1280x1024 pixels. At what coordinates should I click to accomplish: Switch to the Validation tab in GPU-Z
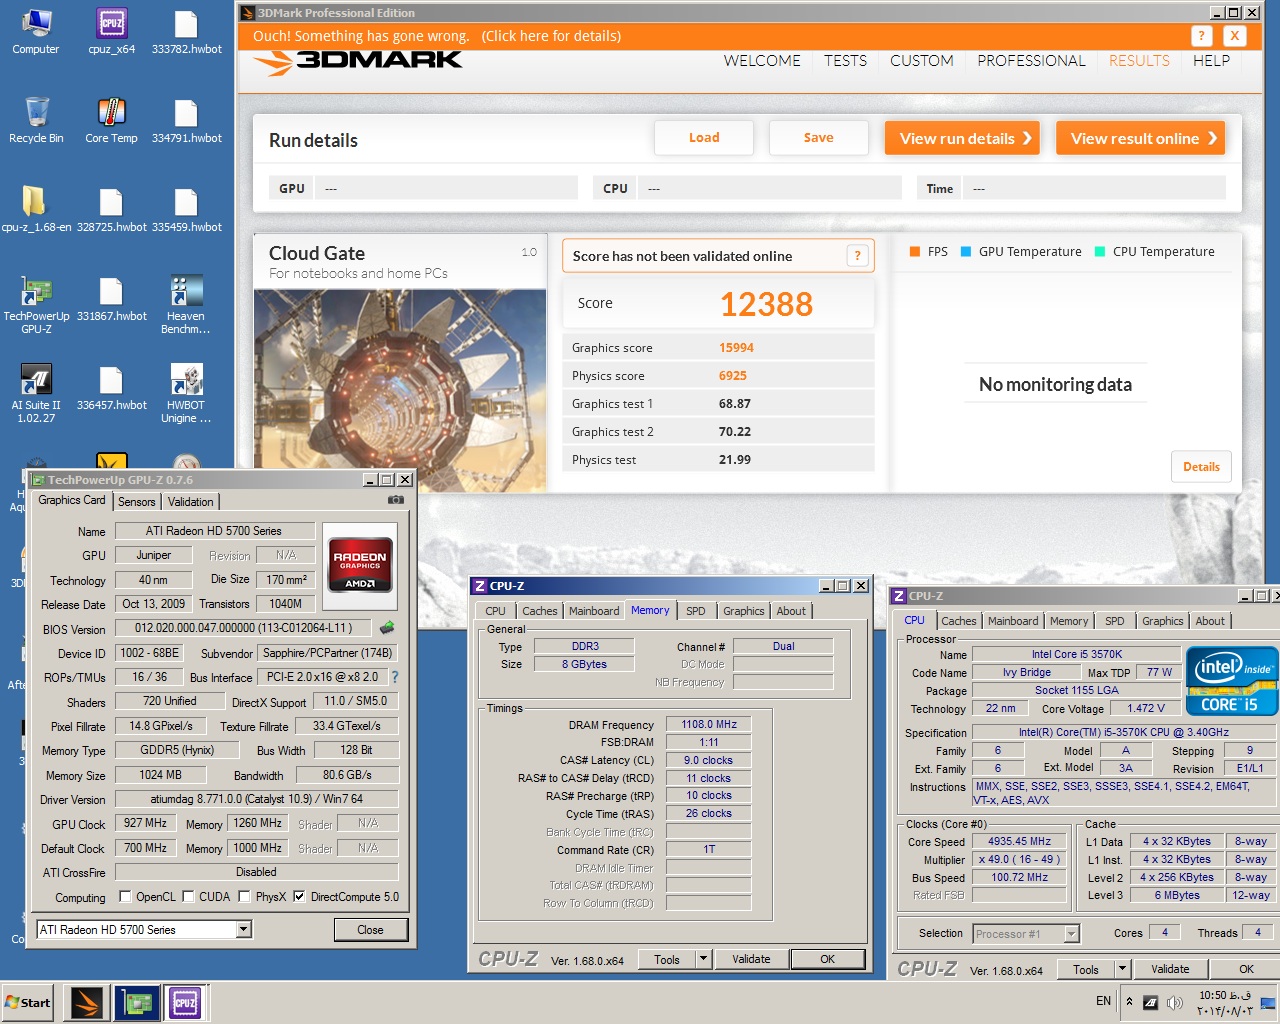(190, 502)
